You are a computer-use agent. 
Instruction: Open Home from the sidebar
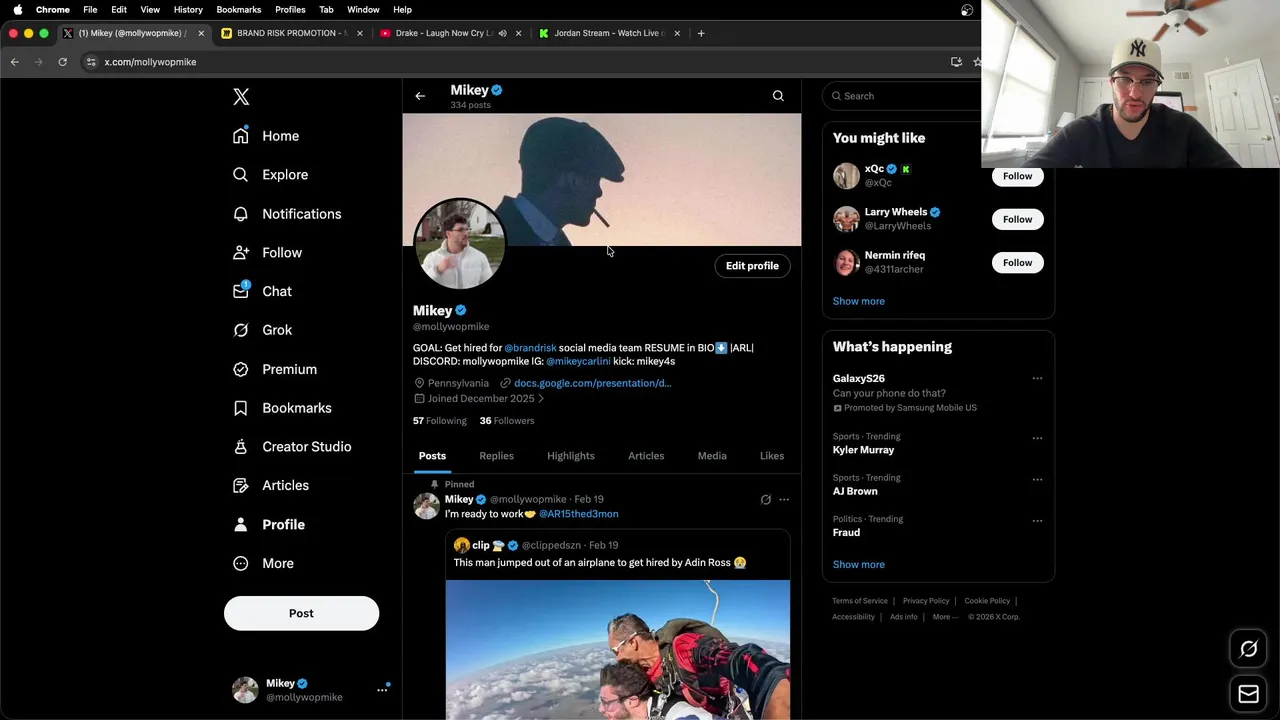[x=266, y=136]
